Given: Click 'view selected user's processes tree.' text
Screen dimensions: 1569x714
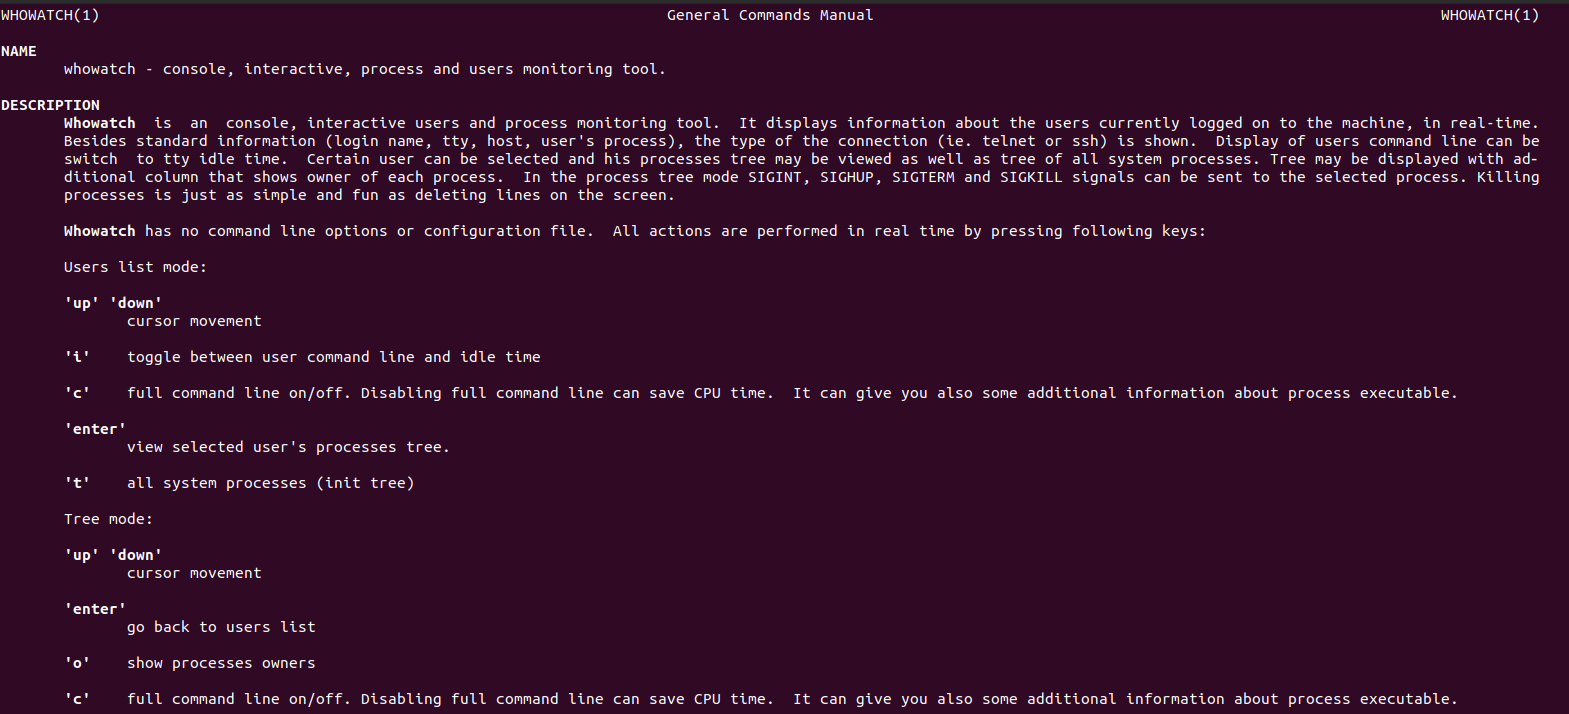Looking at the screenshot, I should pos(288,447).
